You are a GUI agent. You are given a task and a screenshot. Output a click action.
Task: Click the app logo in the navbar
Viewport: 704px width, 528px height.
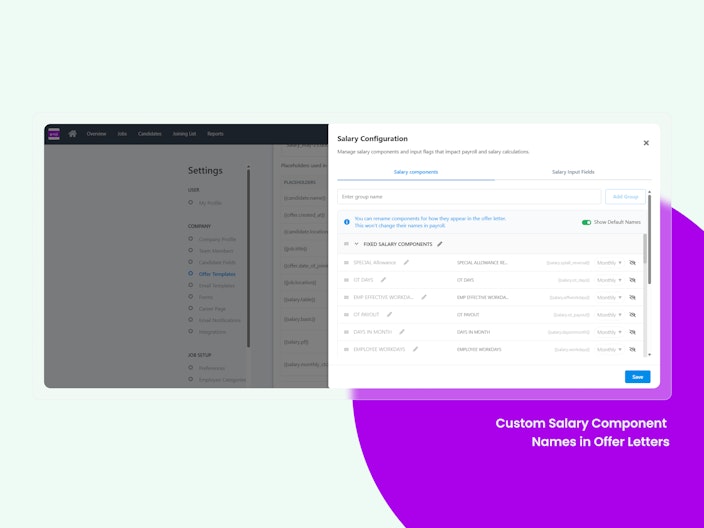(54, 134)
